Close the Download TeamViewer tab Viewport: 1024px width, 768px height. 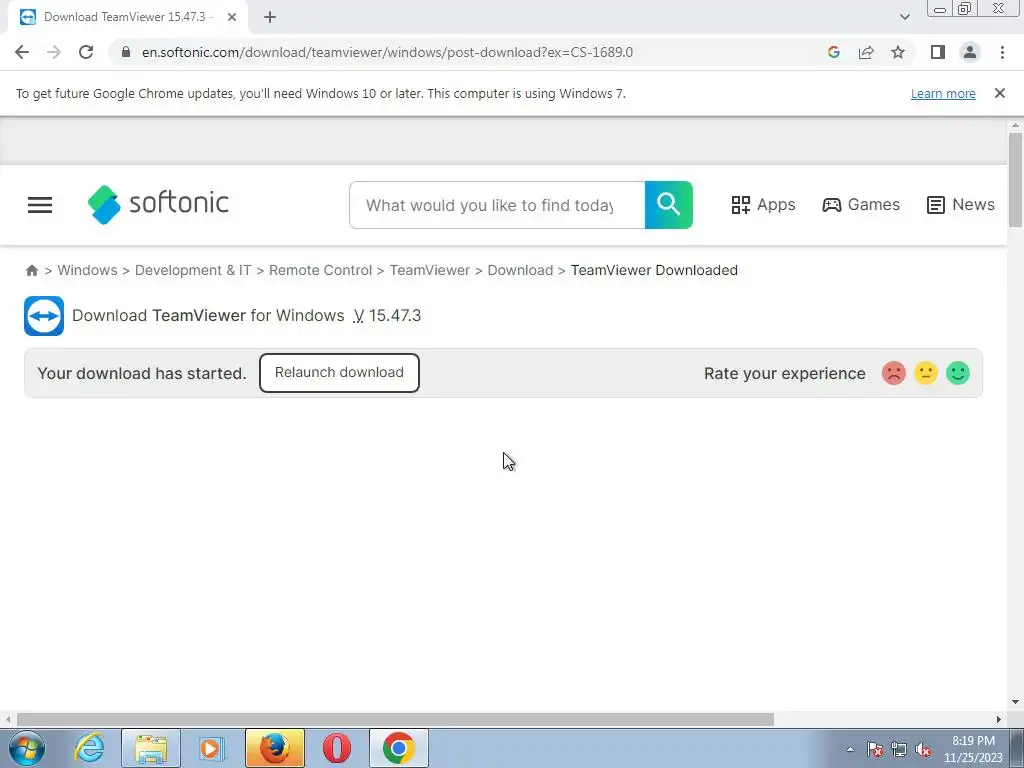click(x=232, y=17)
